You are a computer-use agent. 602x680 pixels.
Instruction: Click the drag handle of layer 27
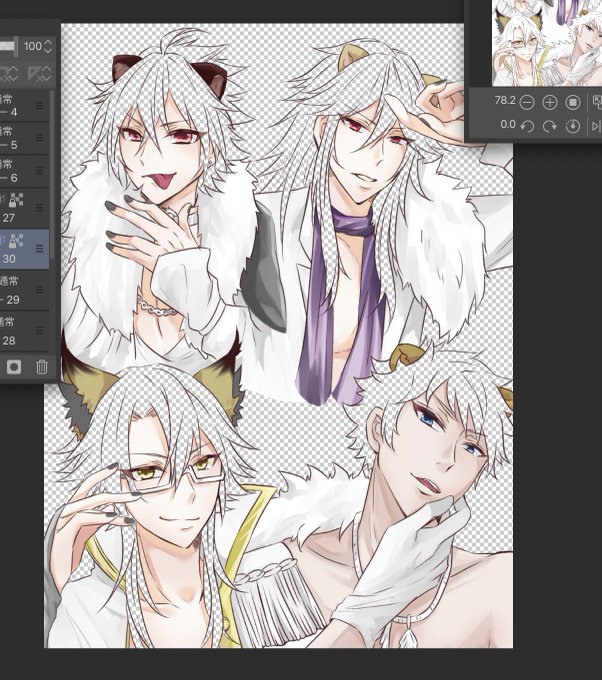click(x=39, y=208)
